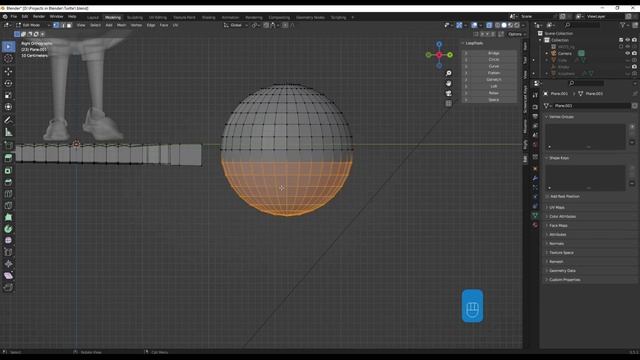
Task: Expand the Camera item in outliner
Action: pyautogui.click(x=547, y=53)
